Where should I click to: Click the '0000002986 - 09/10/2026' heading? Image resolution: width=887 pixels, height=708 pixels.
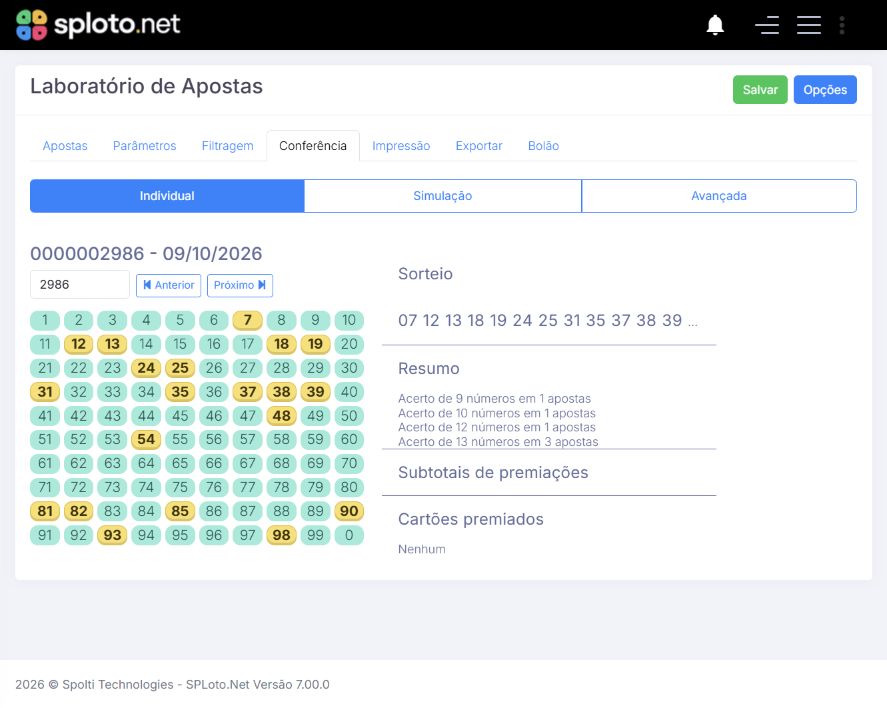[x=146, y=253]
